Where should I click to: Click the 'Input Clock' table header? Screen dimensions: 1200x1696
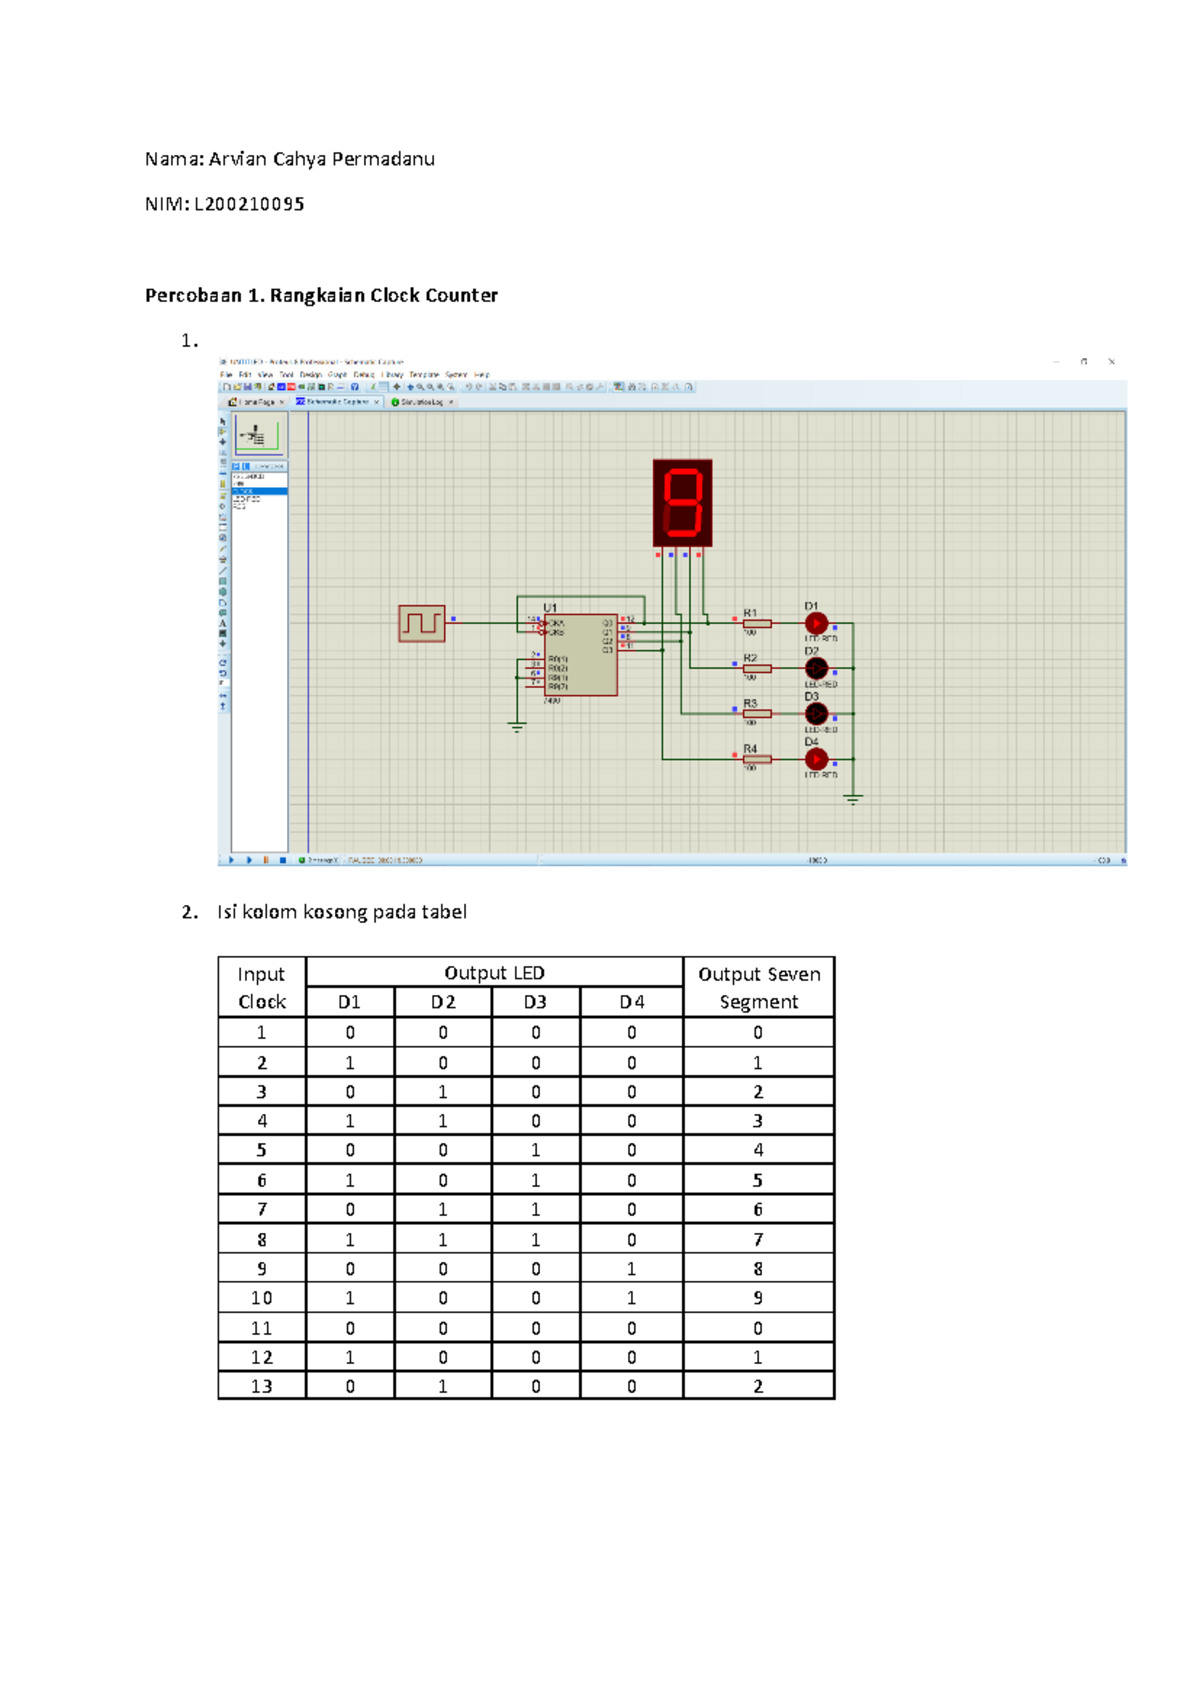pyautogui.click(x=262, y=988)
